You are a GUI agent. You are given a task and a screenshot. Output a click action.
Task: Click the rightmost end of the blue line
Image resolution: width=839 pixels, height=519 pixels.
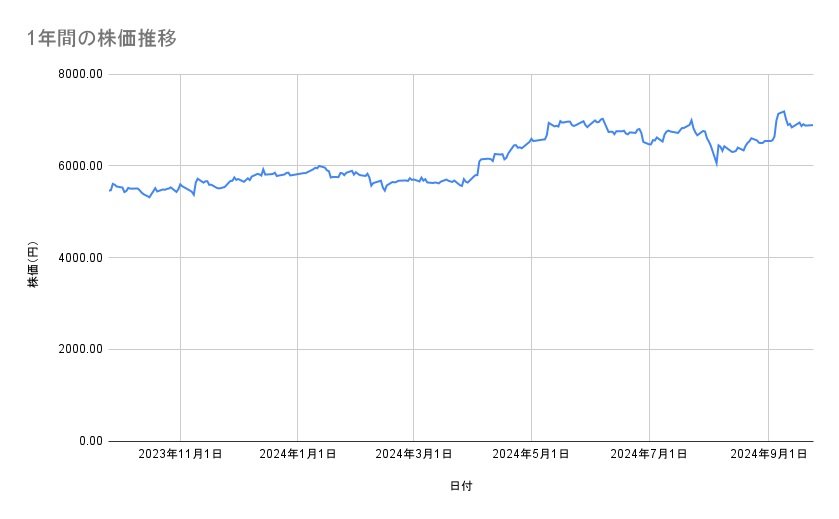813,125
